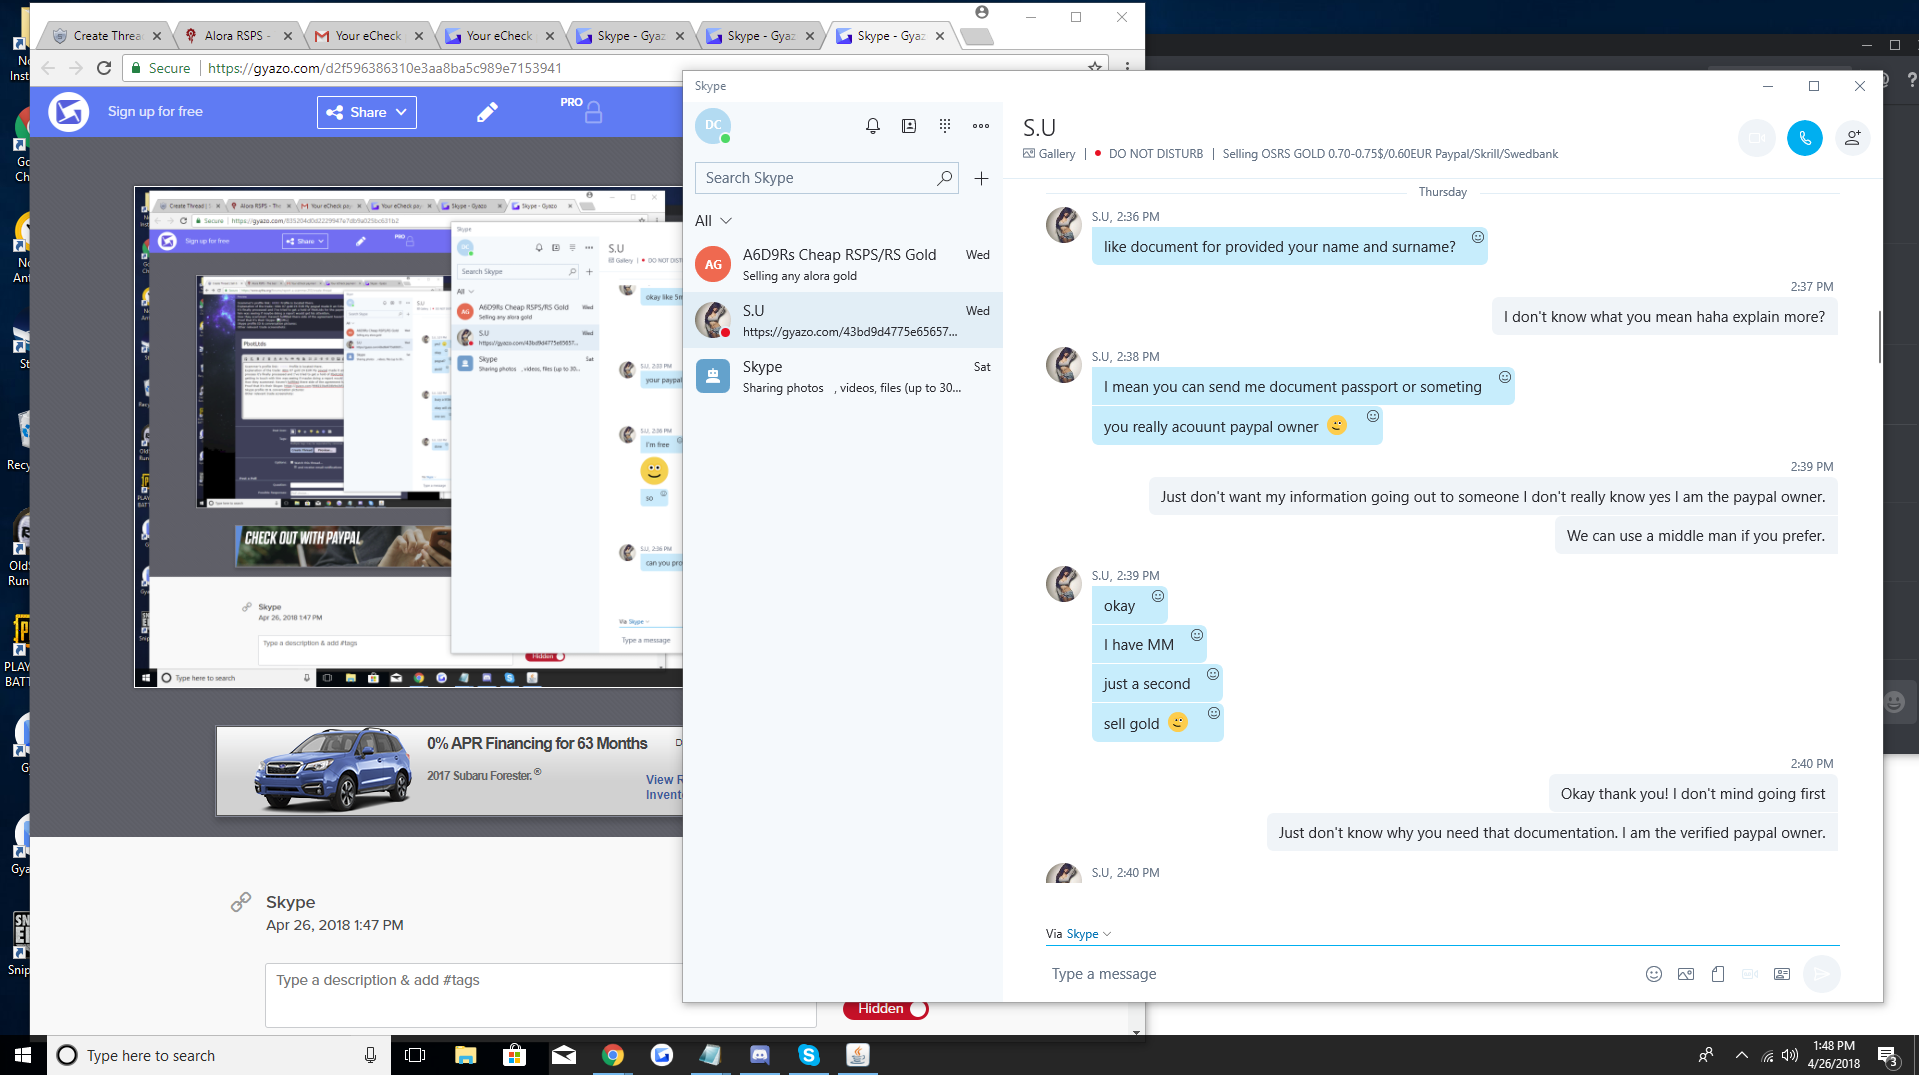Close the Alora RSPS tab
Screen dimensions: 1919x1075
[288, 36]
